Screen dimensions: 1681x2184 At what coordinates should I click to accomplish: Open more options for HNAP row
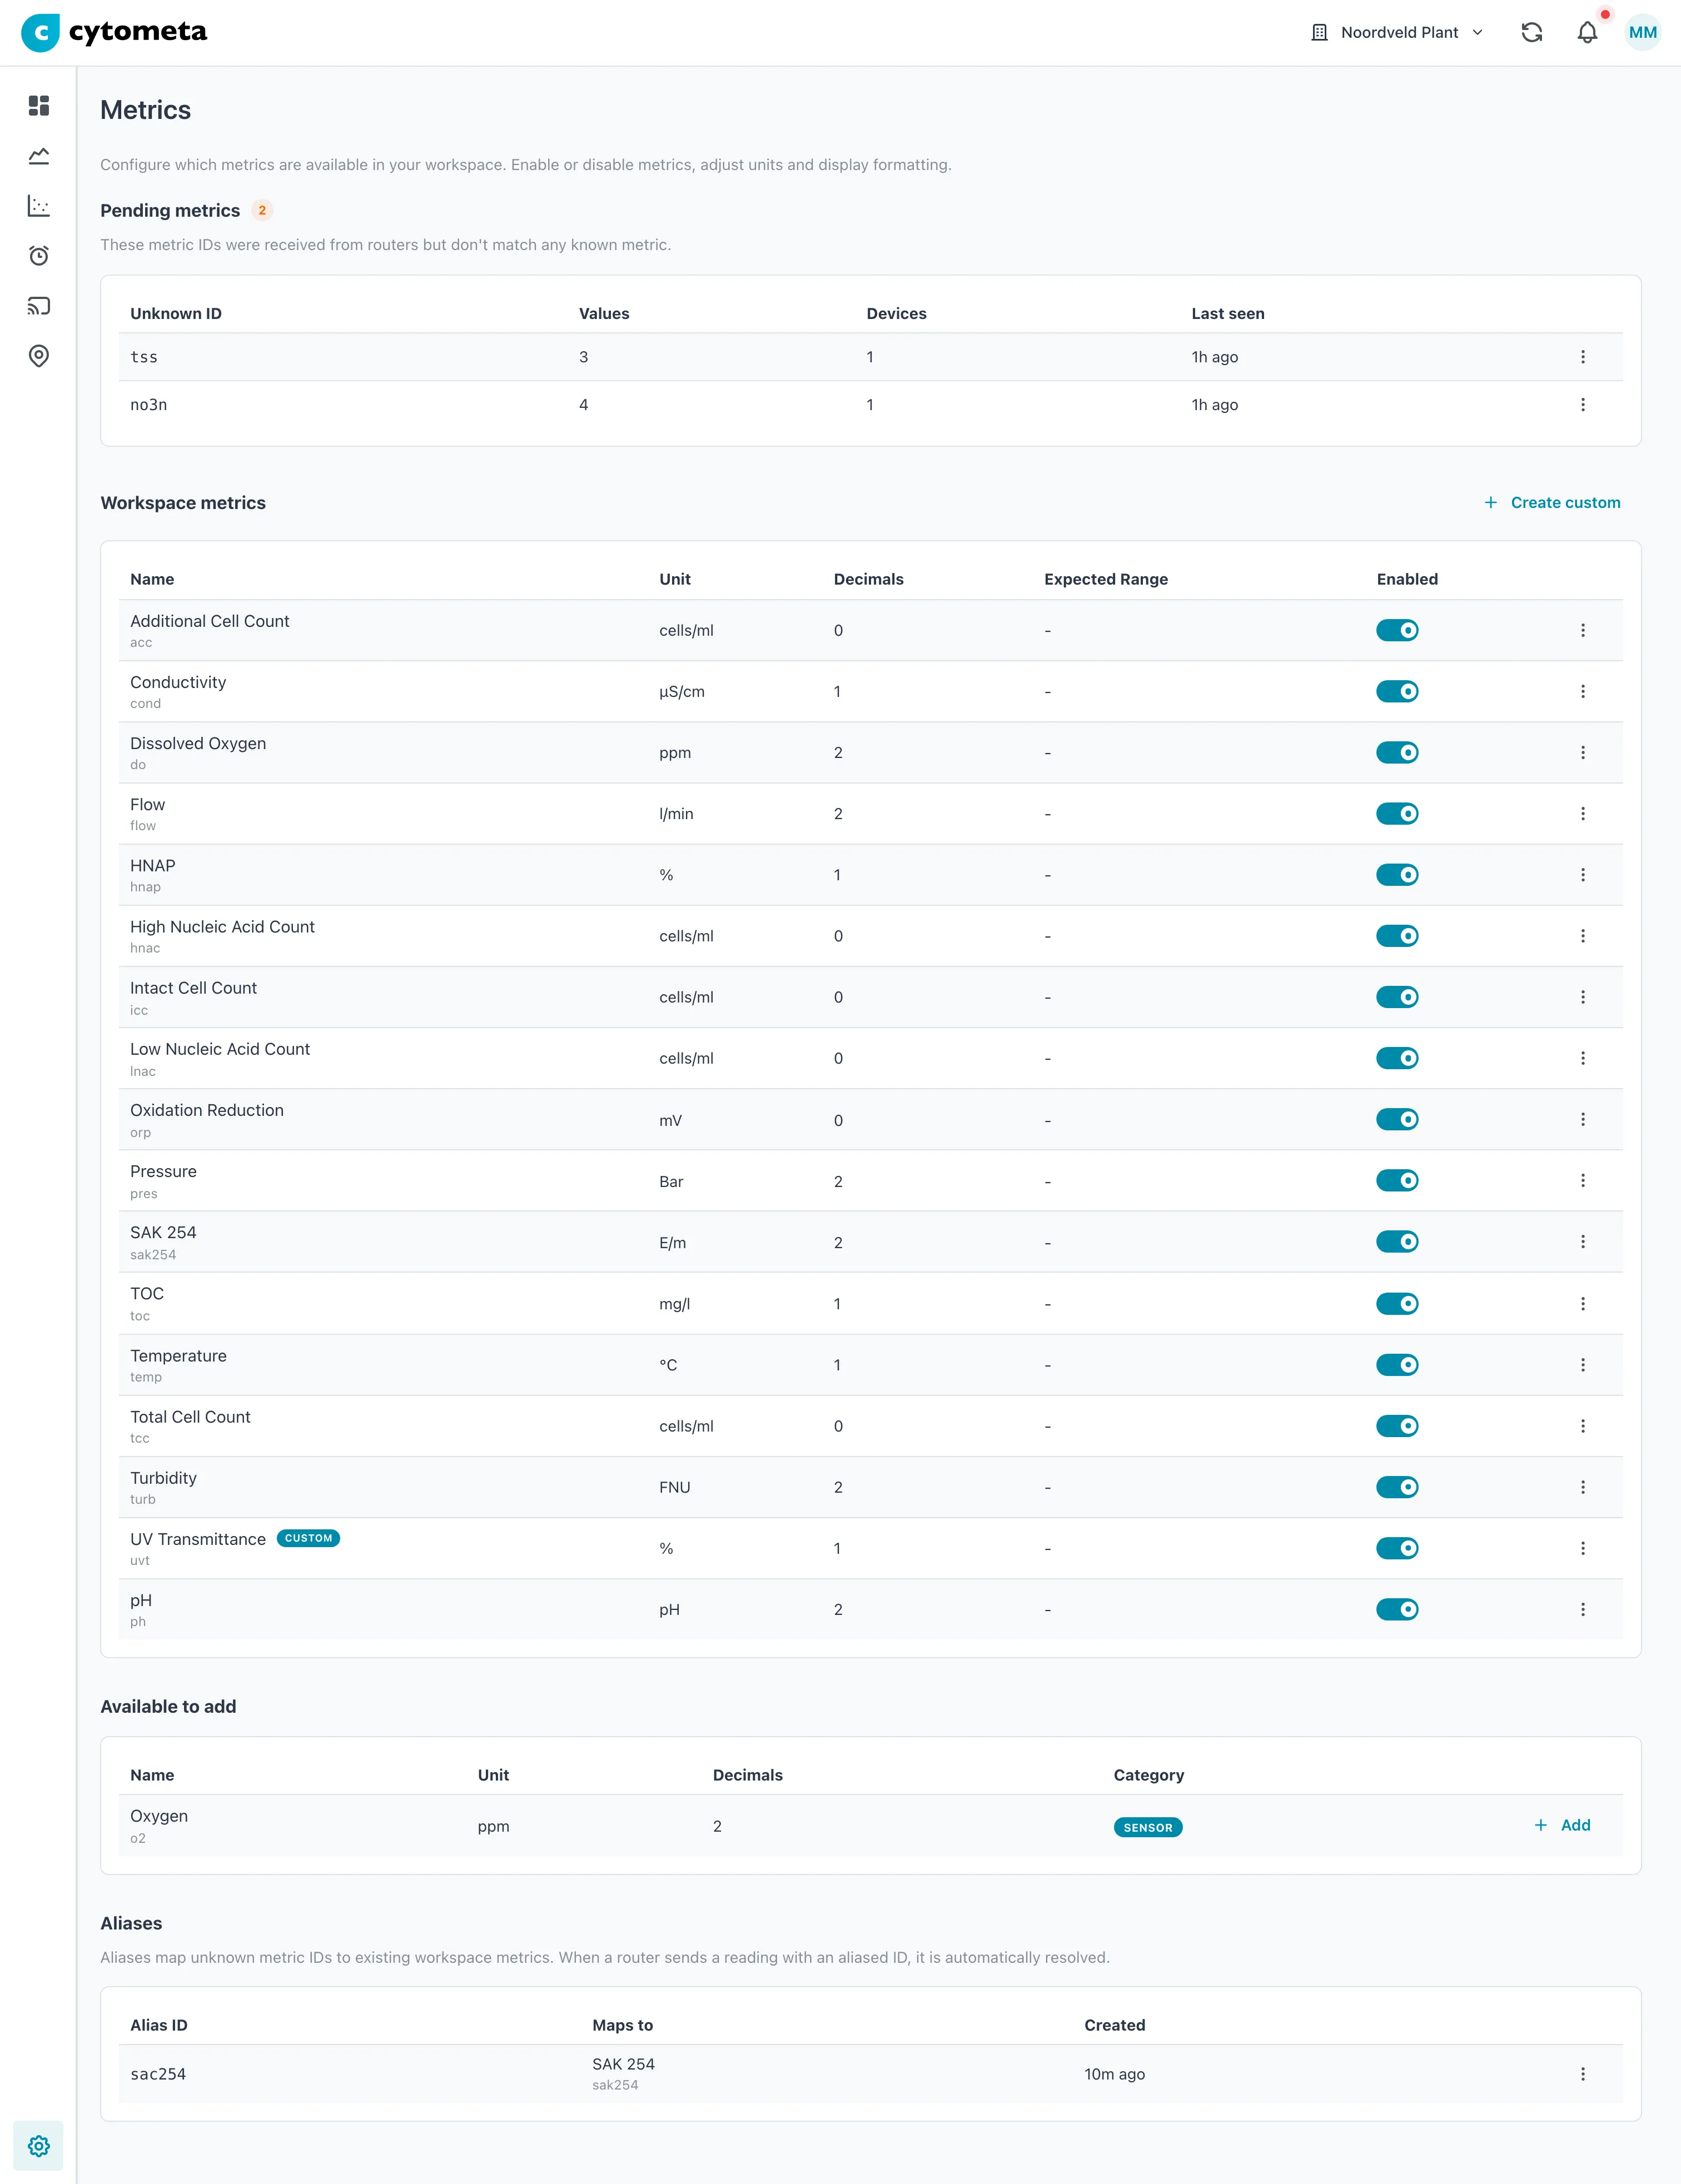pyautogui.click(x=1582, y=875)
